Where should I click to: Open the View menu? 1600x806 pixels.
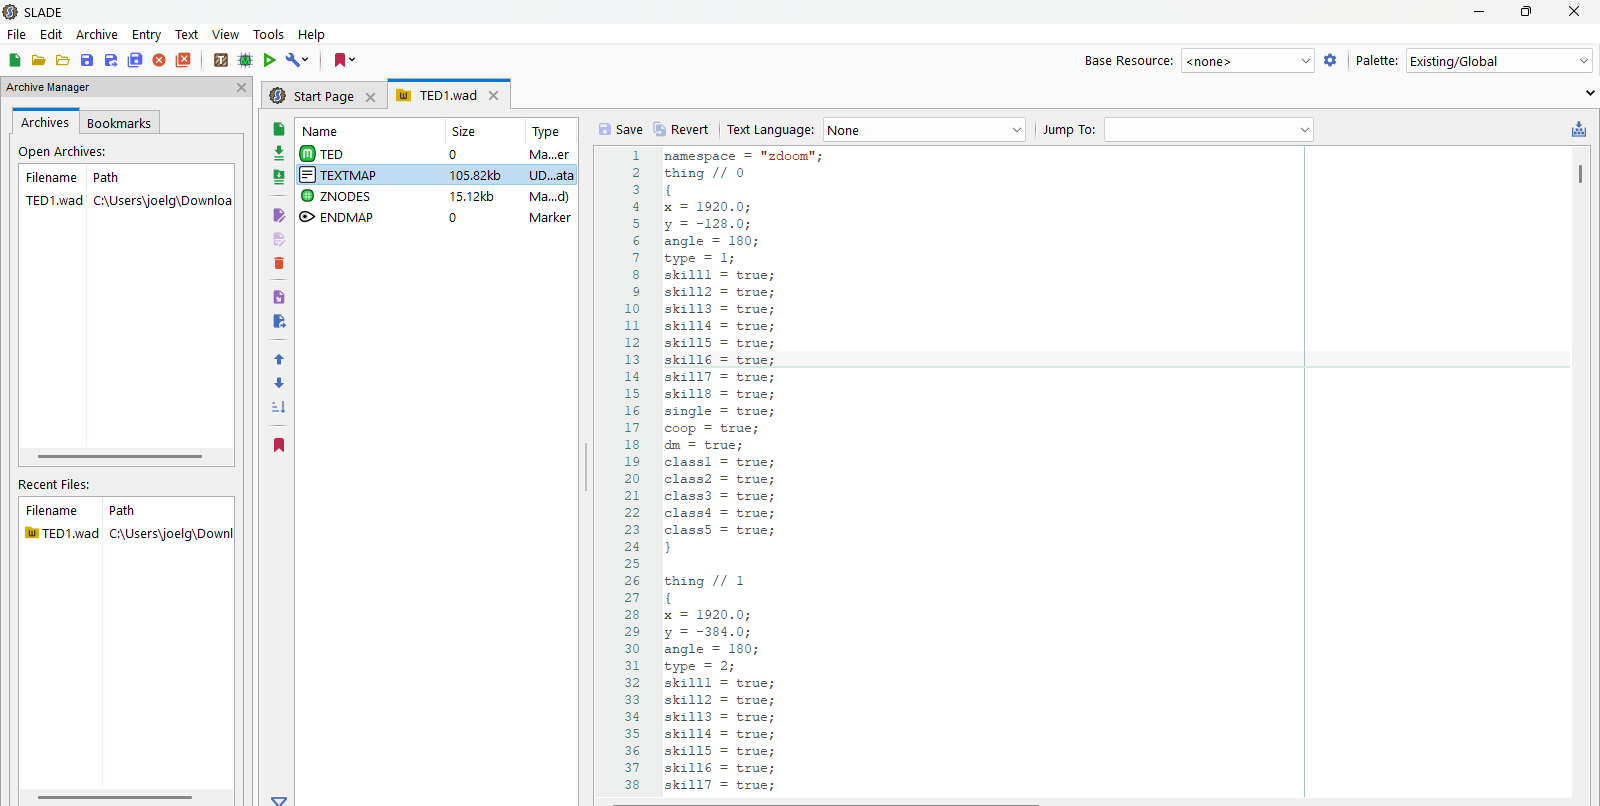tap(225, 34)
